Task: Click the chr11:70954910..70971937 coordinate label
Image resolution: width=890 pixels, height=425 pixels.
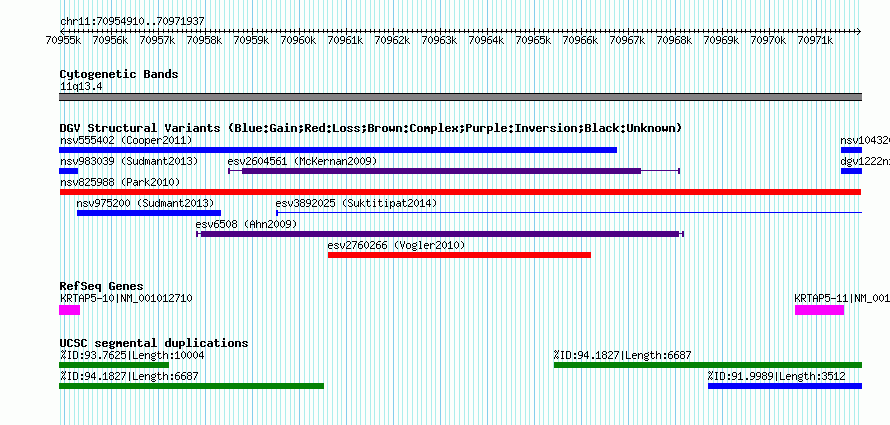Action: click(x=132, y=22)
